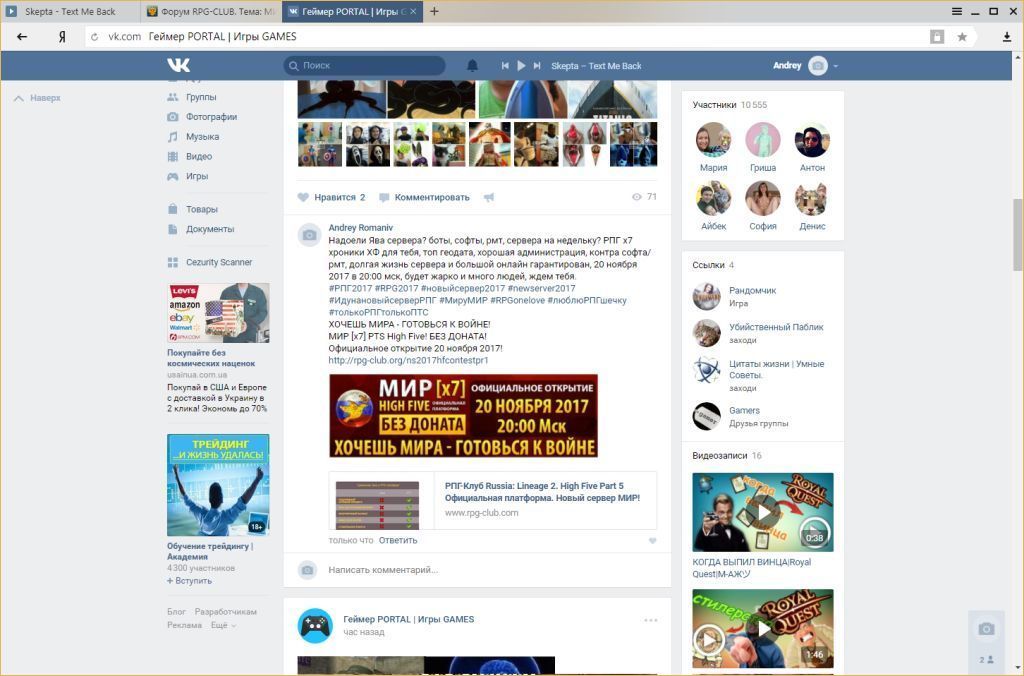This screenshot has height=676, width=1024.
Task: Open member Мария's avatar
Action: (x=713, y=139)
